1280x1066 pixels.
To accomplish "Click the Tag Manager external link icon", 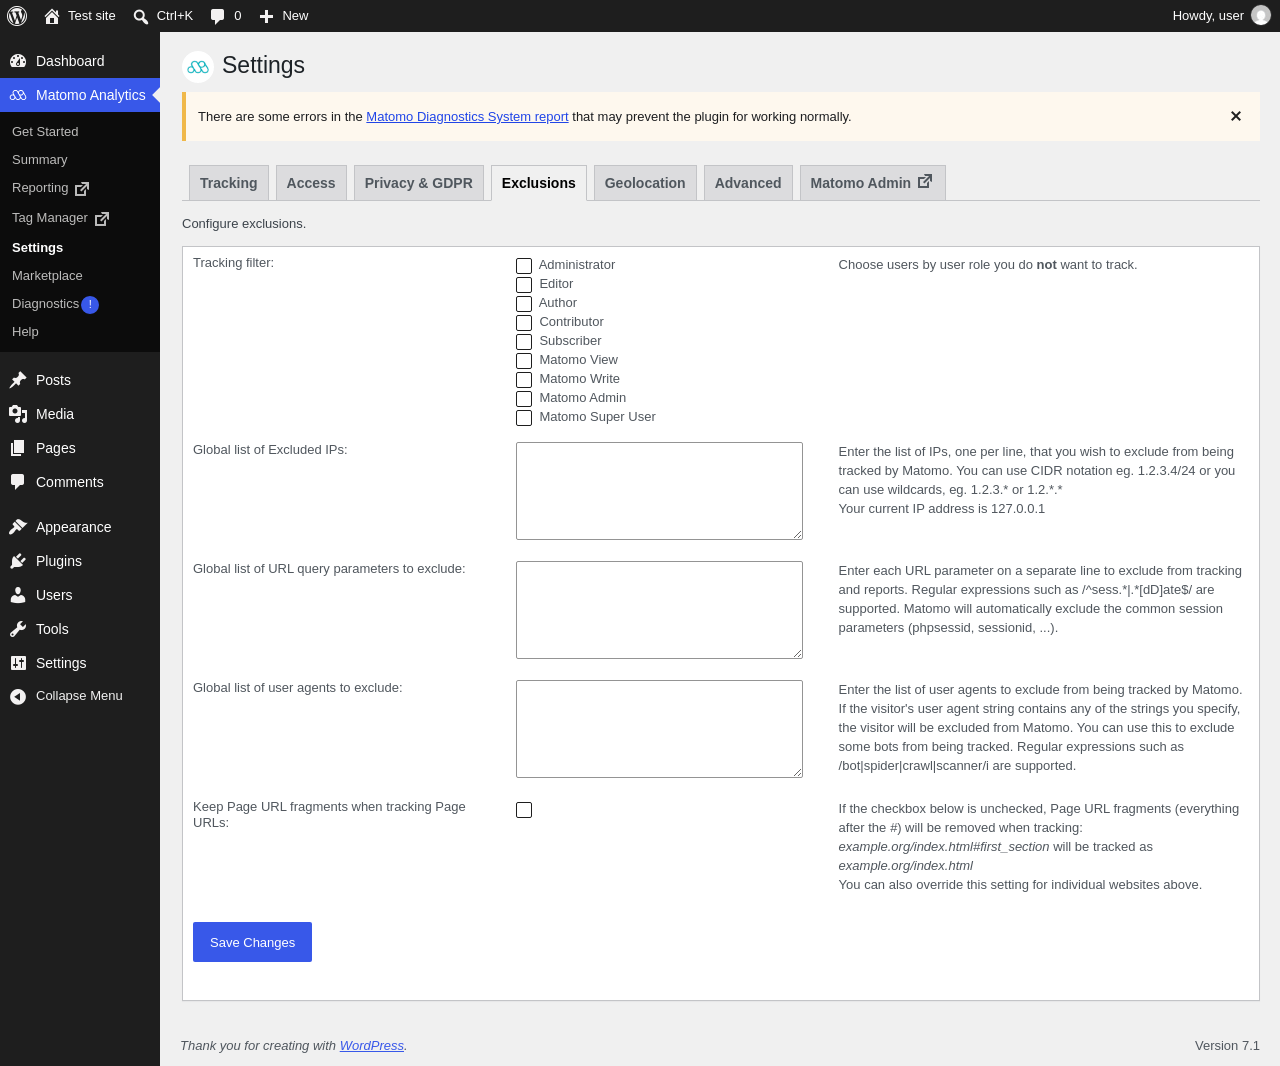I will point(102,218).
